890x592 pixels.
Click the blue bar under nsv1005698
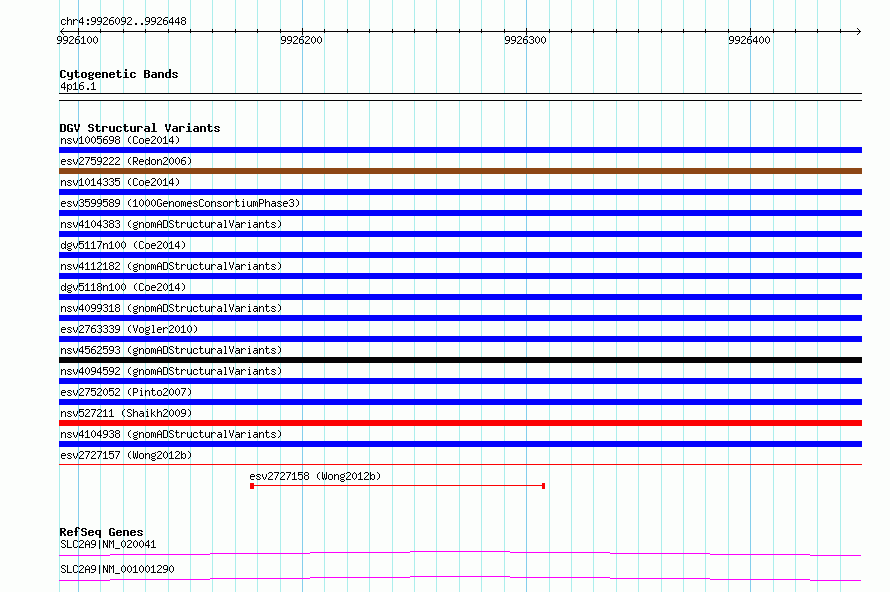460,150
